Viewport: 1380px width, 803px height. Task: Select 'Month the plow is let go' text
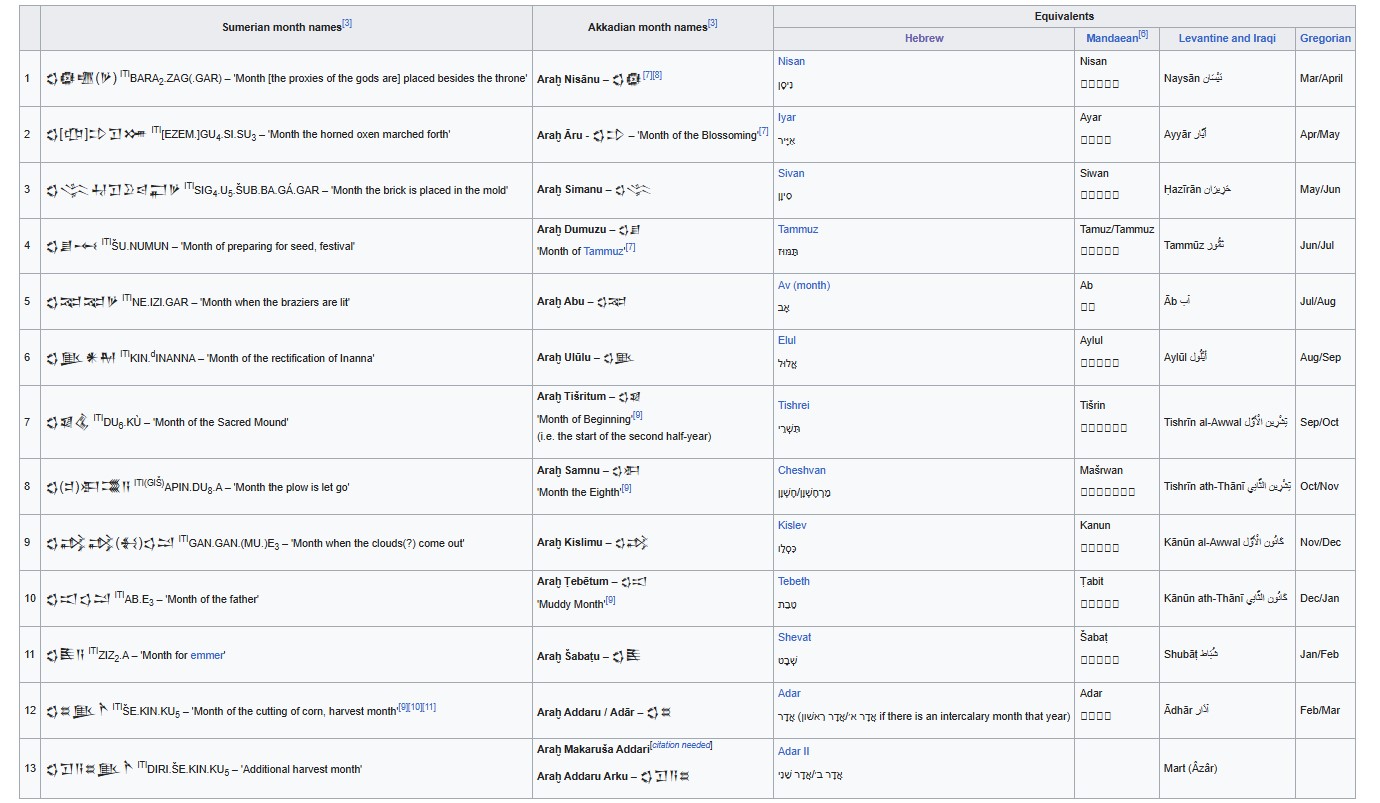click(291, 487)
